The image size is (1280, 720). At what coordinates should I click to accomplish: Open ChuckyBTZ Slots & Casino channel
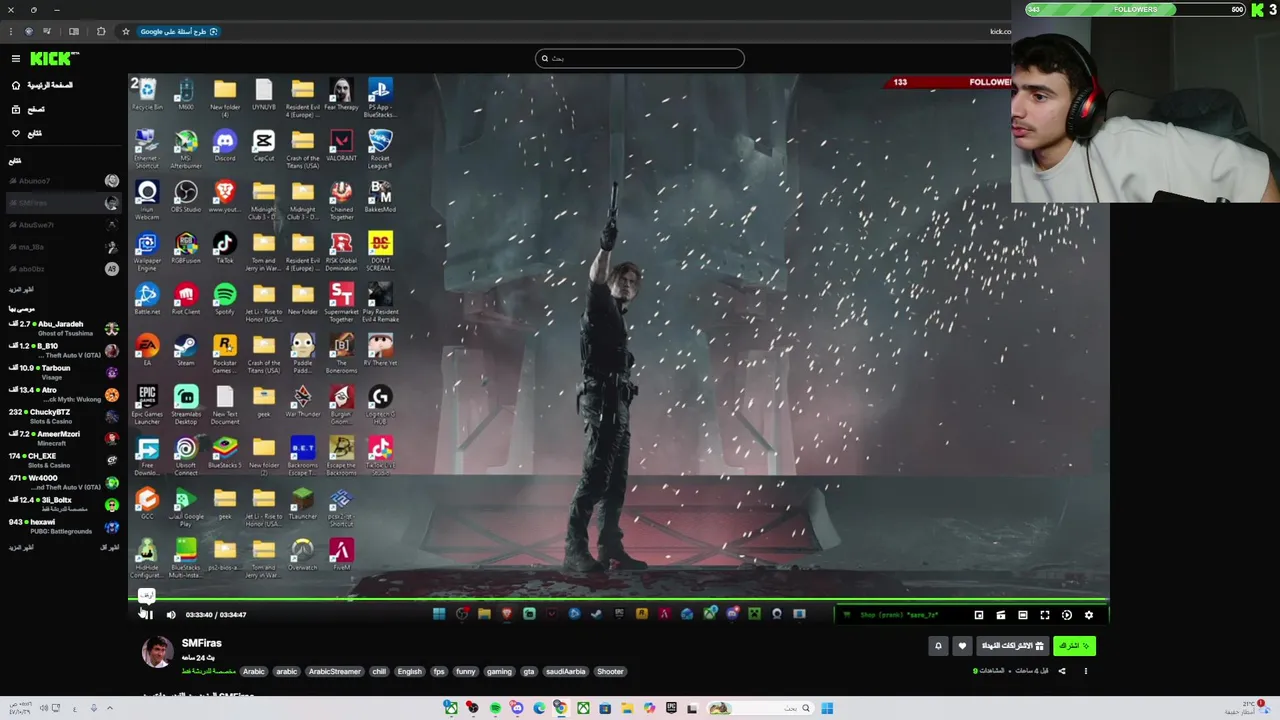(x=63, y=416)
